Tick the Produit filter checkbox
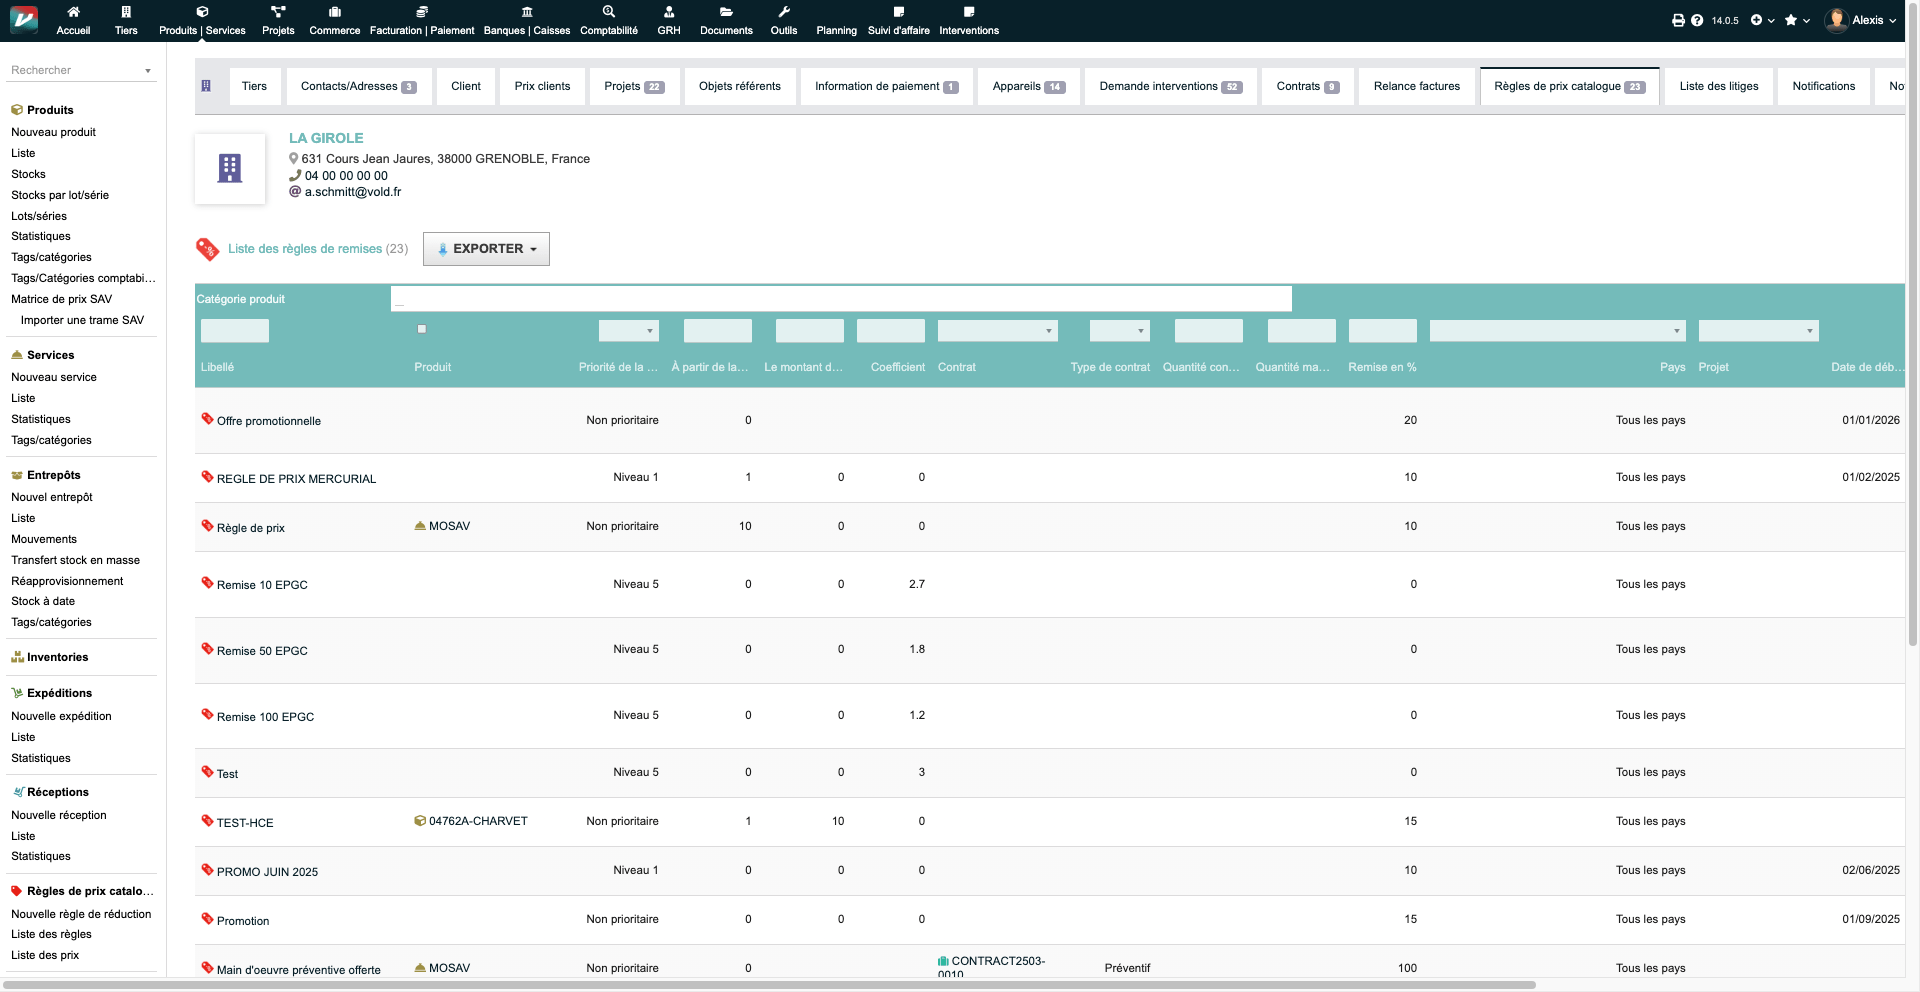 pyautogui.click(x=422, y=329)
